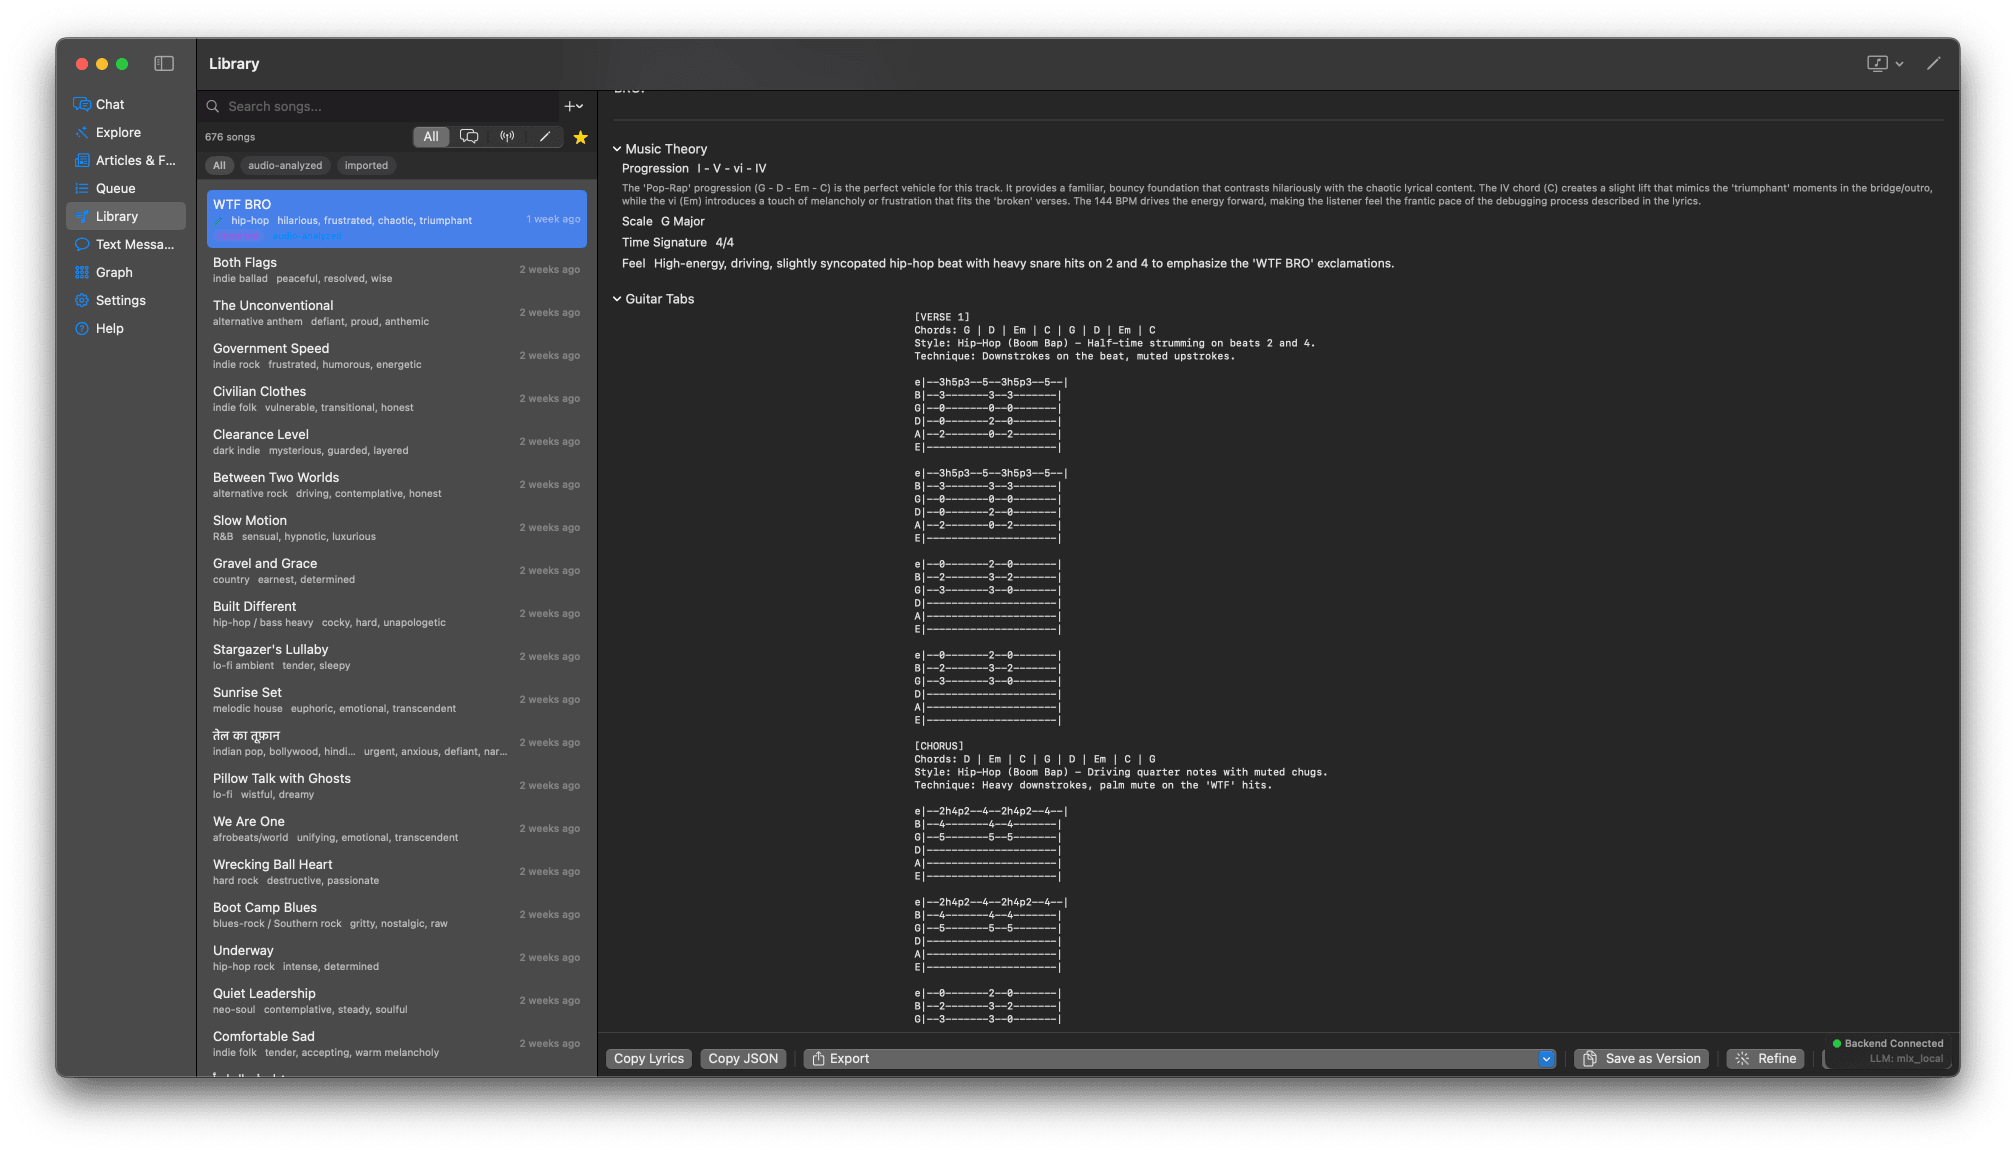Go to the Queue section
Image resolution: width=2016 pixels, height=1151 pixels.
pos(126,188)
